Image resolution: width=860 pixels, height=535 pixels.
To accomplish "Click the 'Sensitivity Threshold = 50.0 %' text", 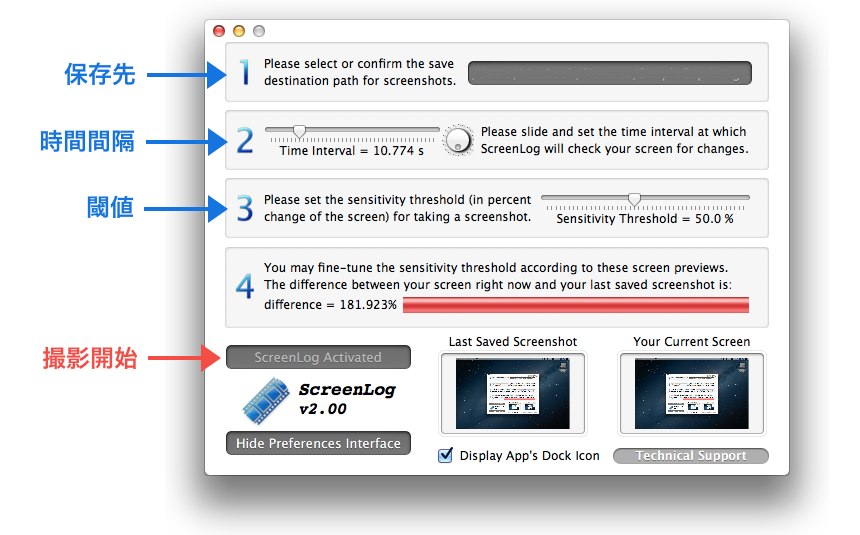I will coord(645,219).
